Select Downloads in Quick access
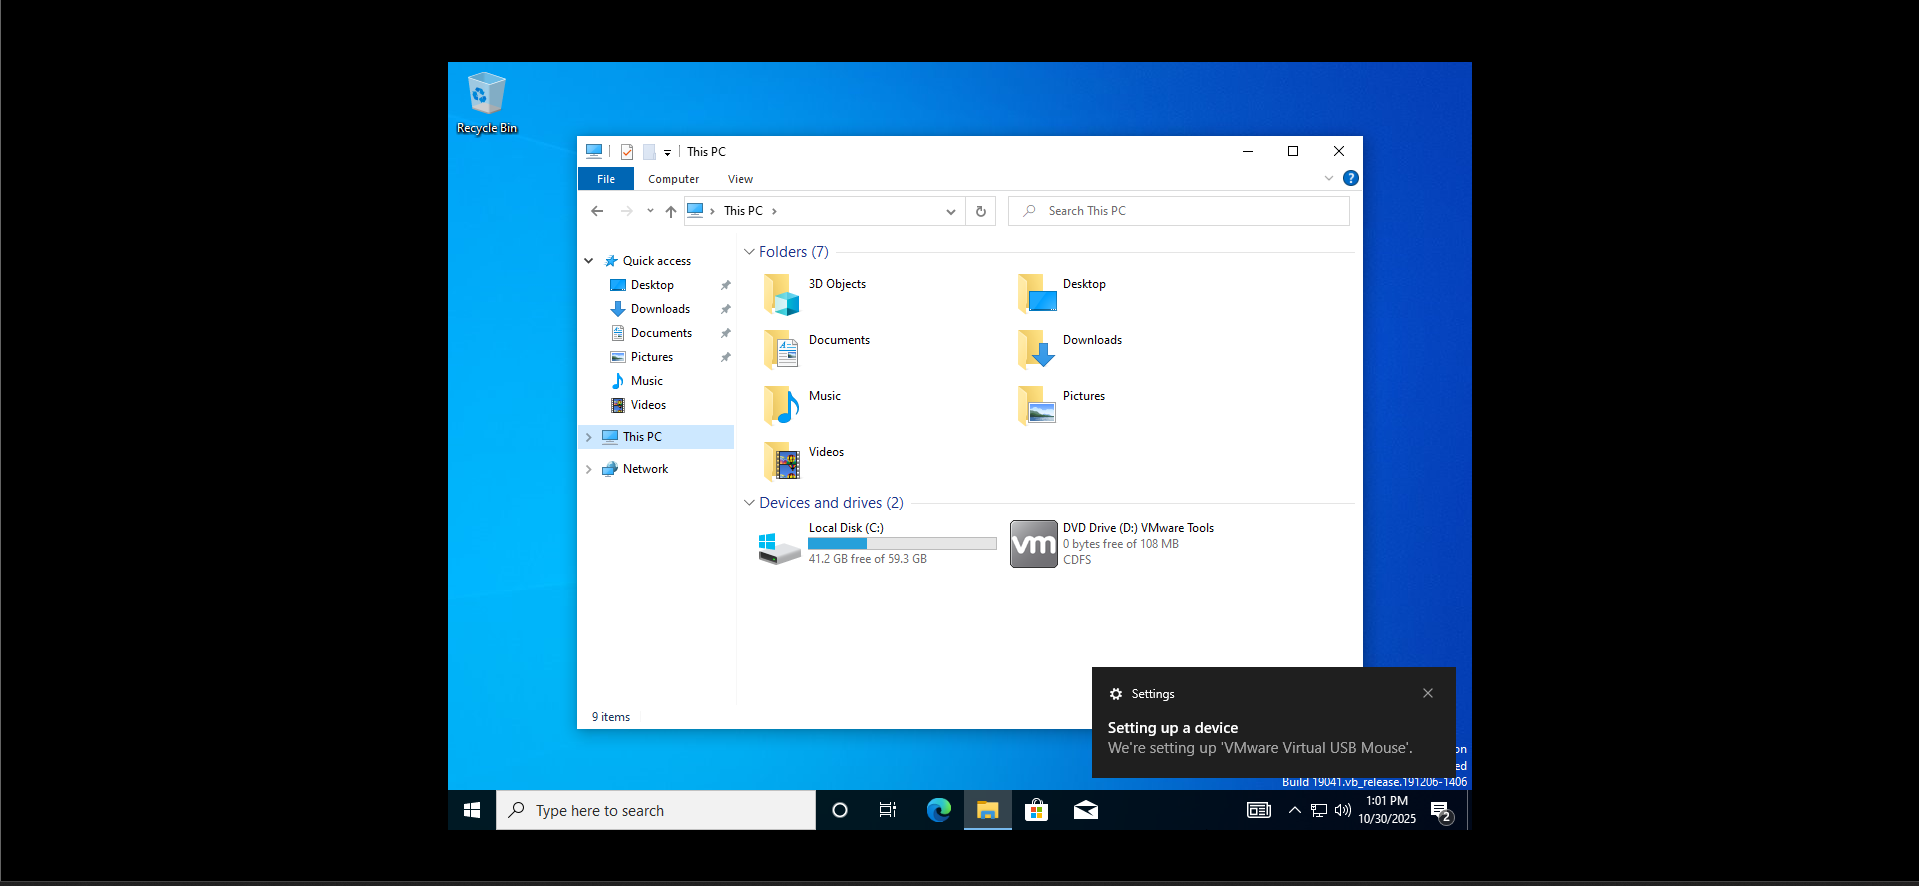1919x886 pixels. point(660,309)
